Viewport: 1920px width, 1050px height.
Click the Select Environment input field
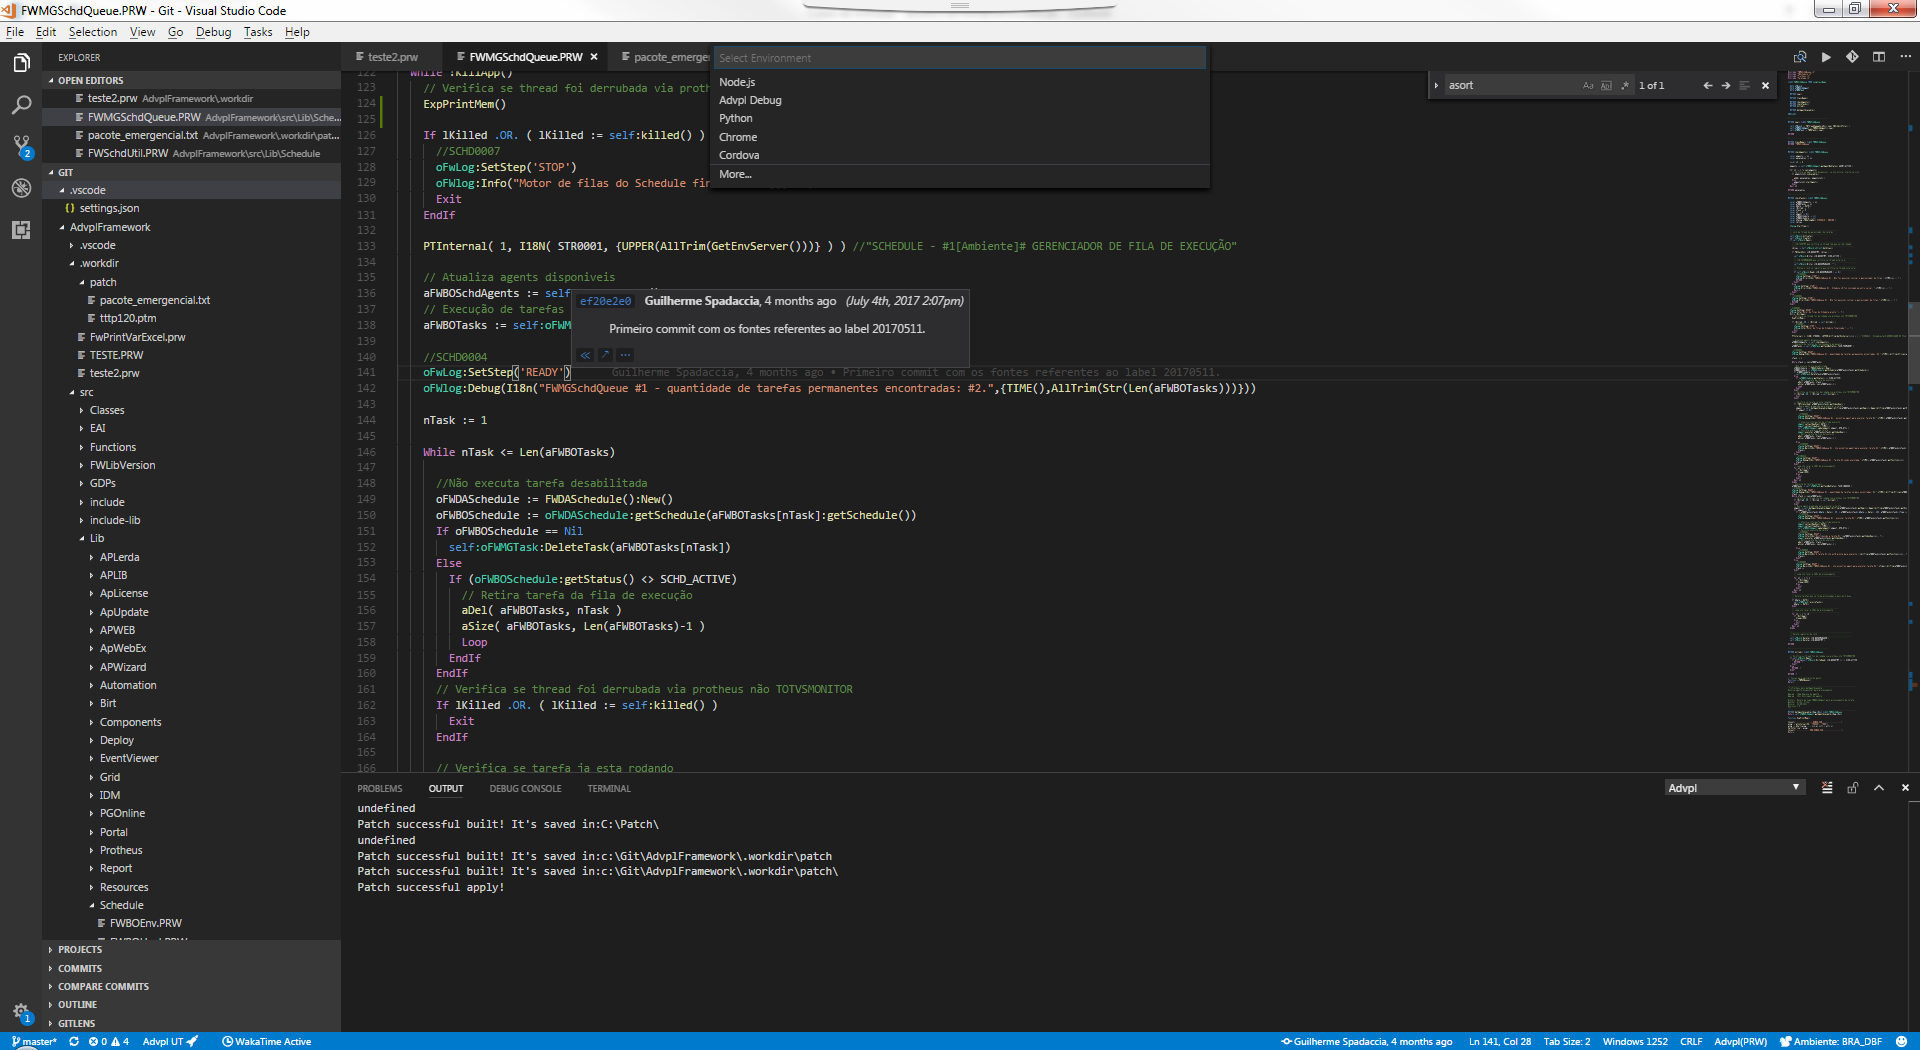point(960,58)
